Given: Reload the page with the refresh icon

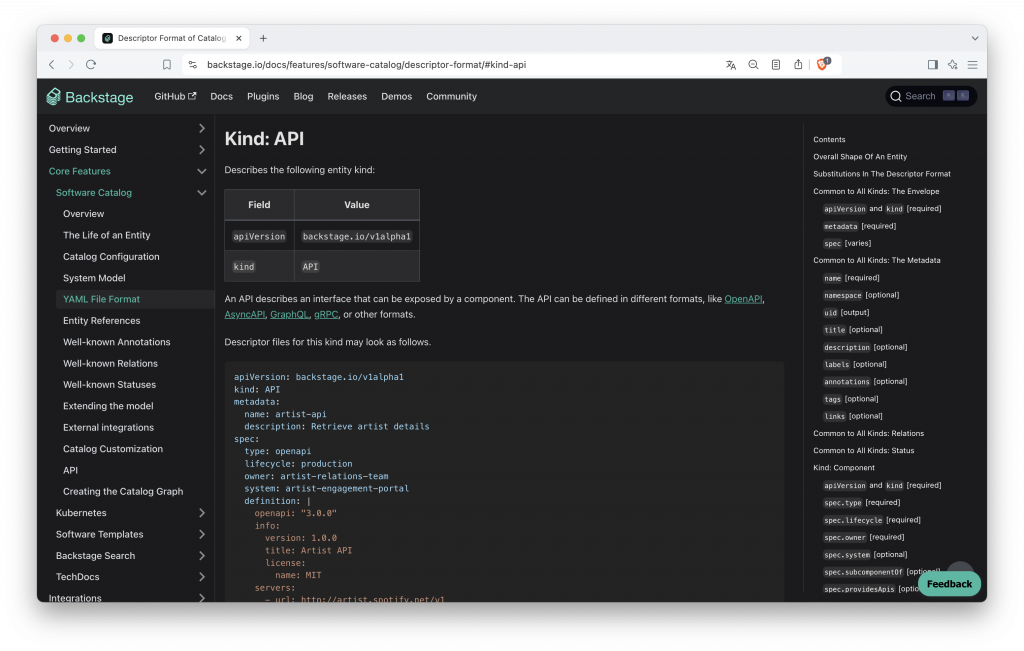Looking at the screenshot, I should coord(91,65).
